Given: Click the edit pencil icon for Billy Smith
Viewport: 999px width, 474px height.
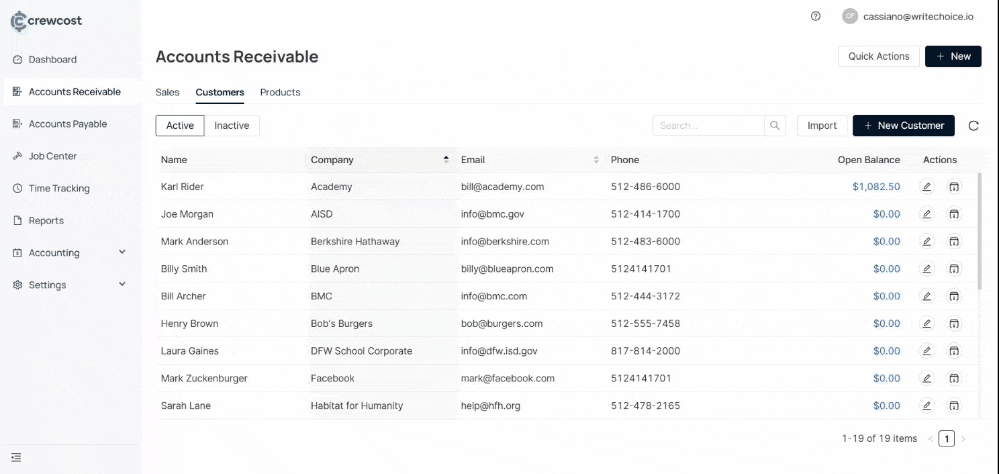Looking at the screenshot, I should (926, 269).
